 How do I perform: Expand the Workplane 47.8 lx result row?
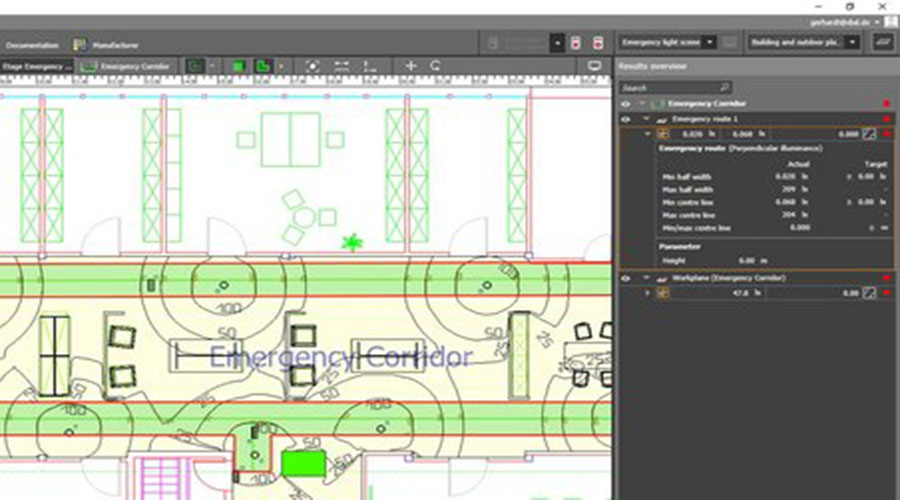pyautogui.click(x=648, y=293)
